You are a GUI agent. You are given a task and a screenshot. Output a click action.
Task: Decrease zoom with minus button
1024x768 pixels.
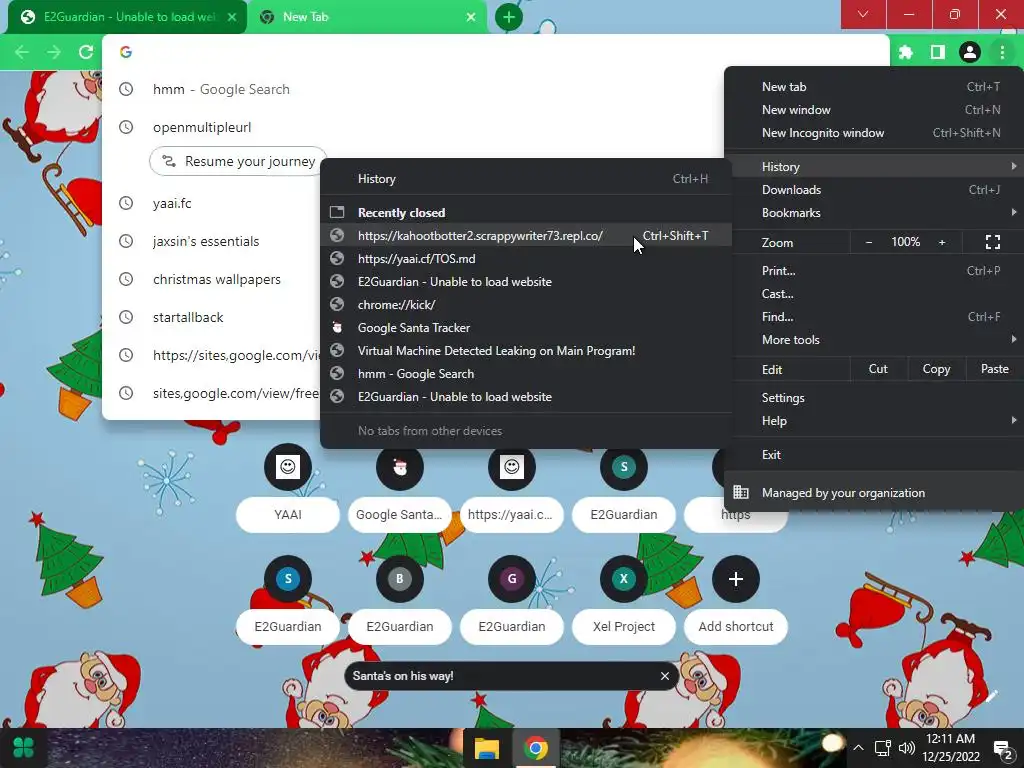pos(869,242)
